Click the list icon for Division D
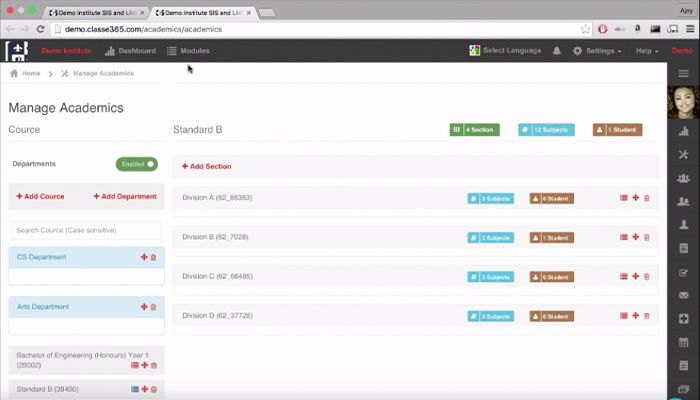The height and width of the screenshot is (400, 700). point(624,316)
